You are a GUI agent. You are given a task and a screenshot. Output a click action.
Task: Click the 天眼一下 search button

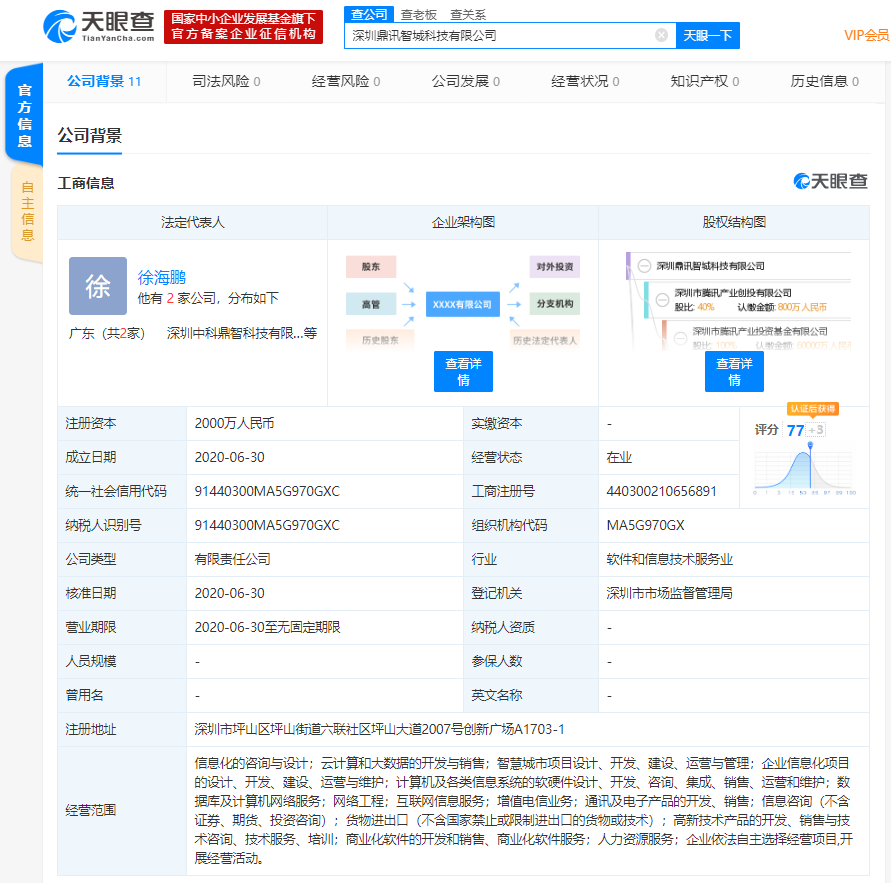(x=707, y=35)
